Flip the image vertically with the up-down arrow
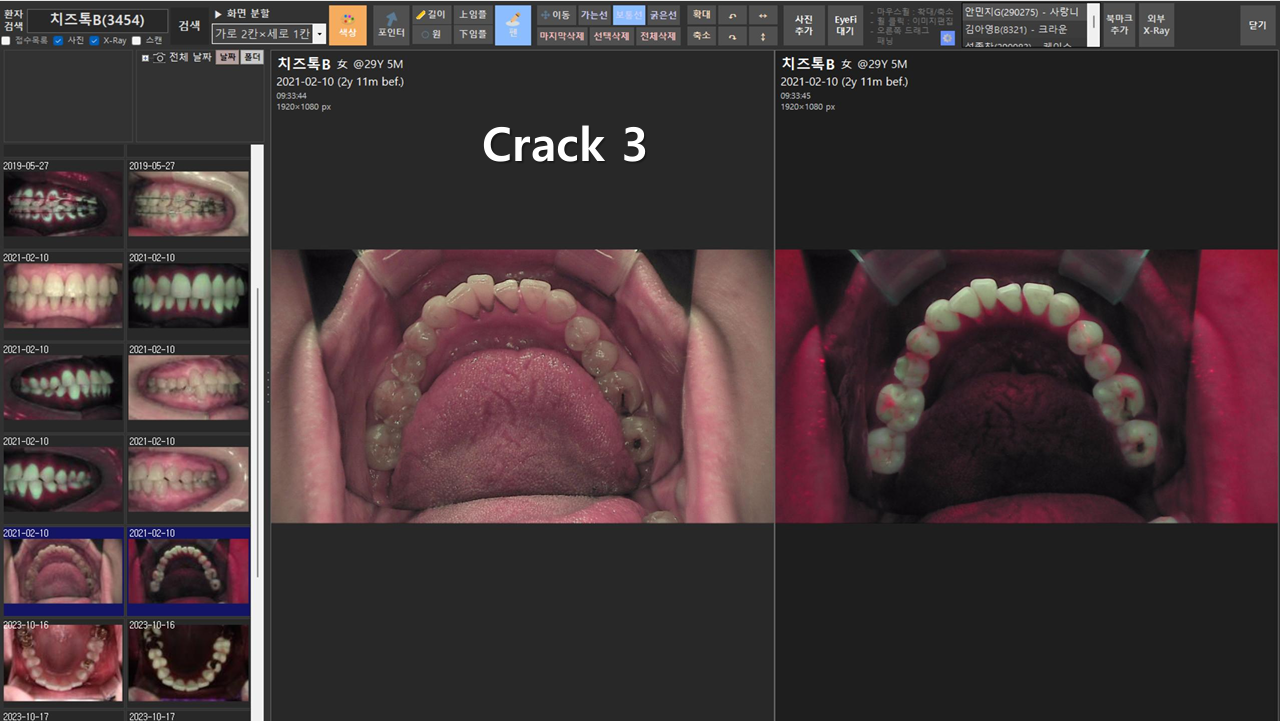The height and width of the screenshot is (721, 1280). click(x=763, y=36)
